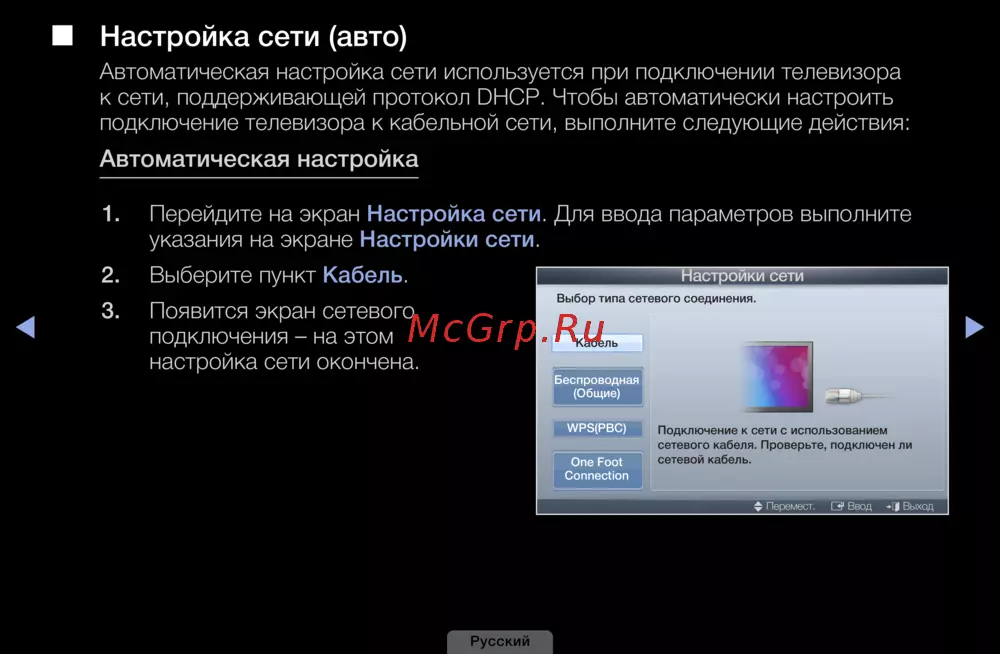Image resolution: width=1000 pixels, height=654 pixels.
Task: Click the Кабель link in step 2
Action: [362, 275]
